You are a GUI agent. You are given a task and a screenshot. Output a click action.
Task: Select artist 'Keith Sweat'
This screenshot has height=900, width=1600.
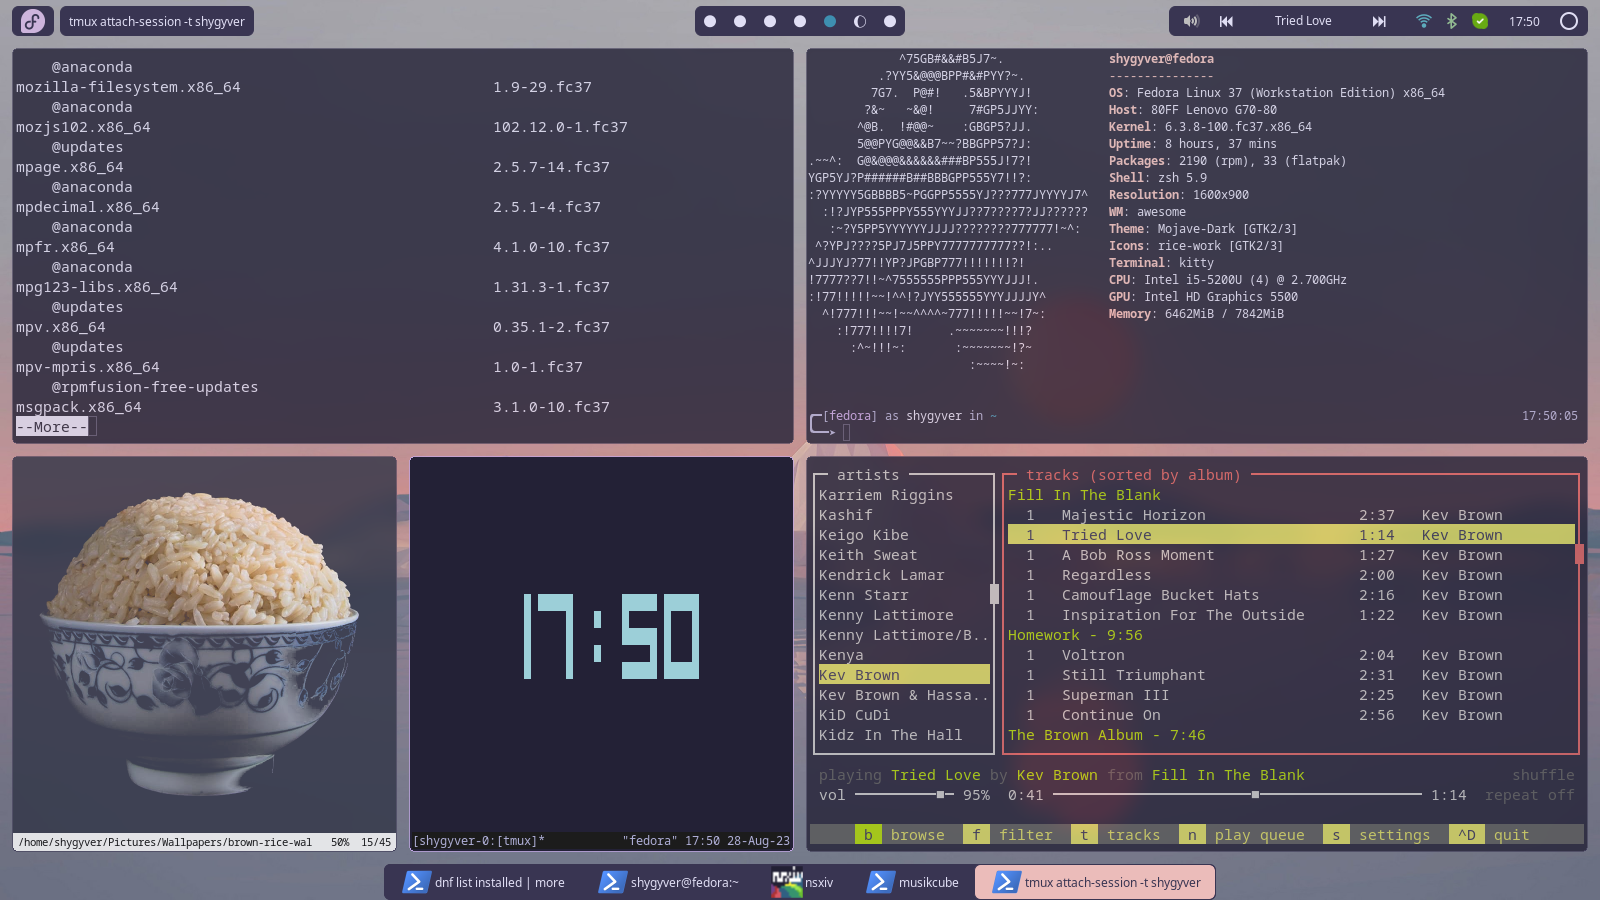tap(868, 555)
